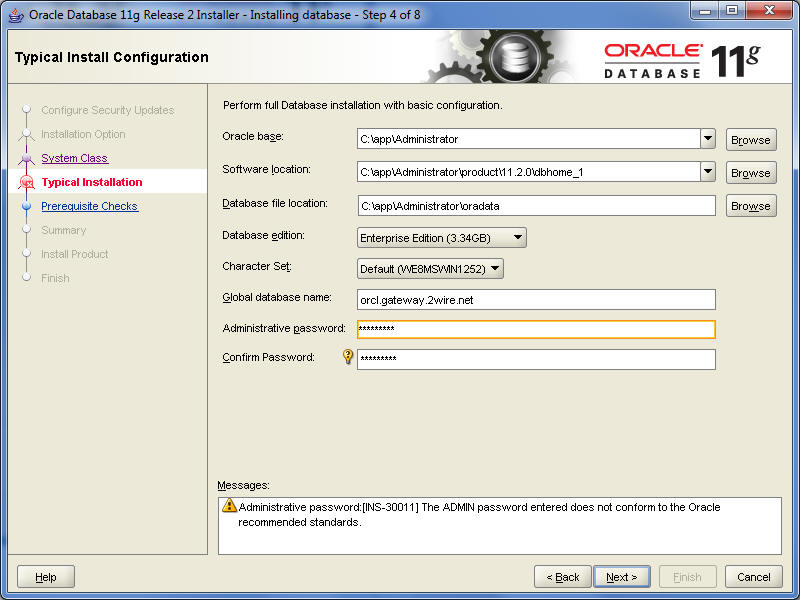This screenshot has width=800, height=600.
Task: Click the Typical Install Configuration heading
Action: [112, 57]
